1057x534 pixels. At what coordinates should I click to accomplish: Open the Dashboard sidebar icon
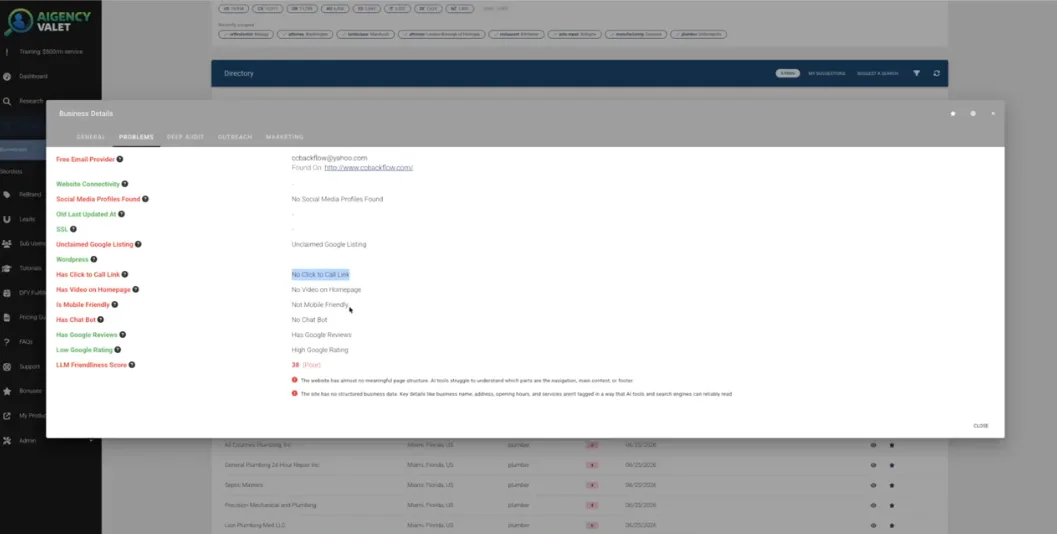[x=7, y=76]
